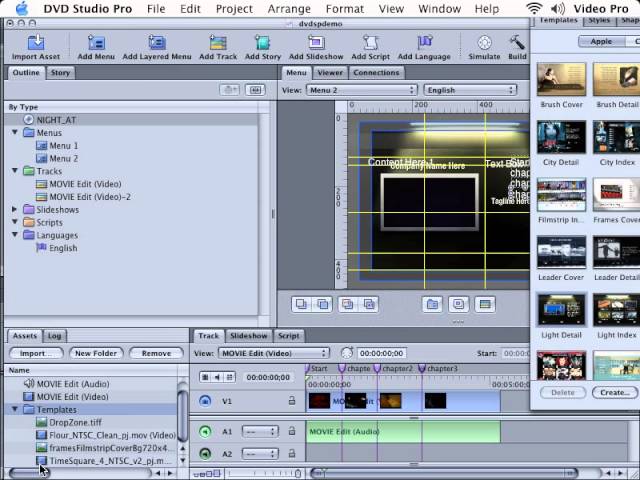Viewport: 640px width, 480px height.
Task: Switch to the Script tab
Action: (x=289, y=336)
